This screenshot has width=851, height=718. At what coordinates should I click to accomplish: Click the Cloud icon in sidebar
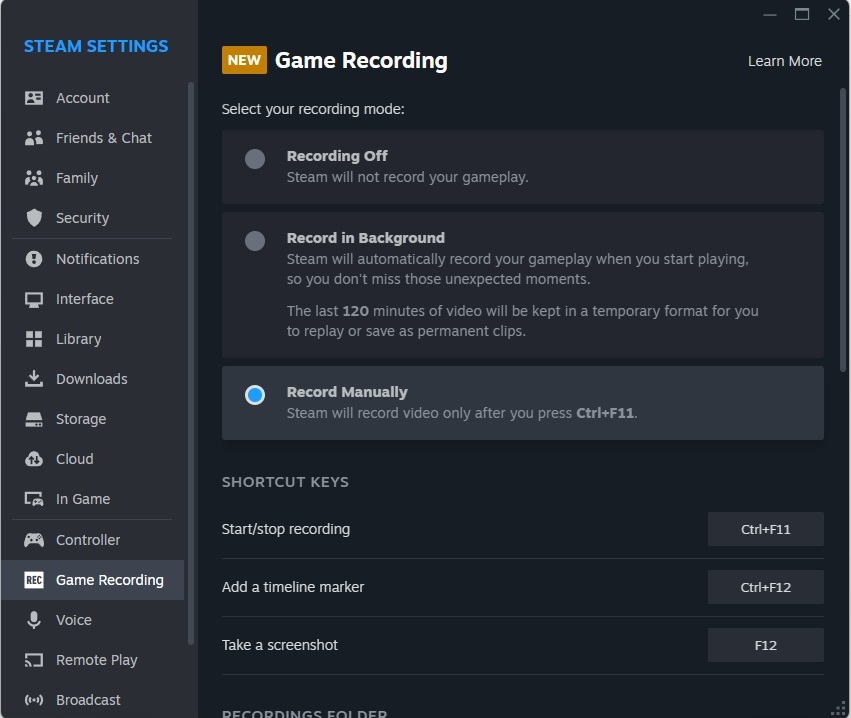[x=34, y=459]
